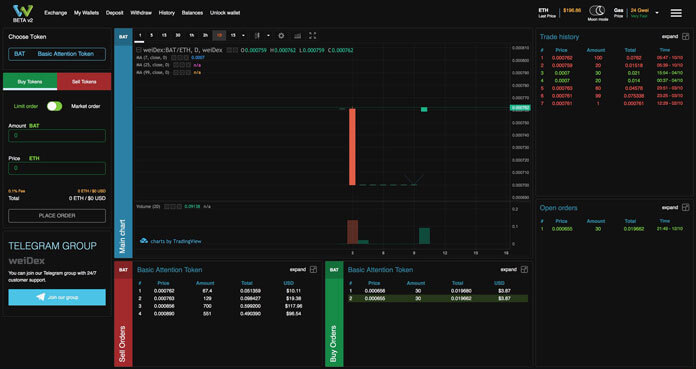Select the 30 minute chart interval
Image resolution: width=696 pixels, height=369 pixels.
tap(178, 36)
